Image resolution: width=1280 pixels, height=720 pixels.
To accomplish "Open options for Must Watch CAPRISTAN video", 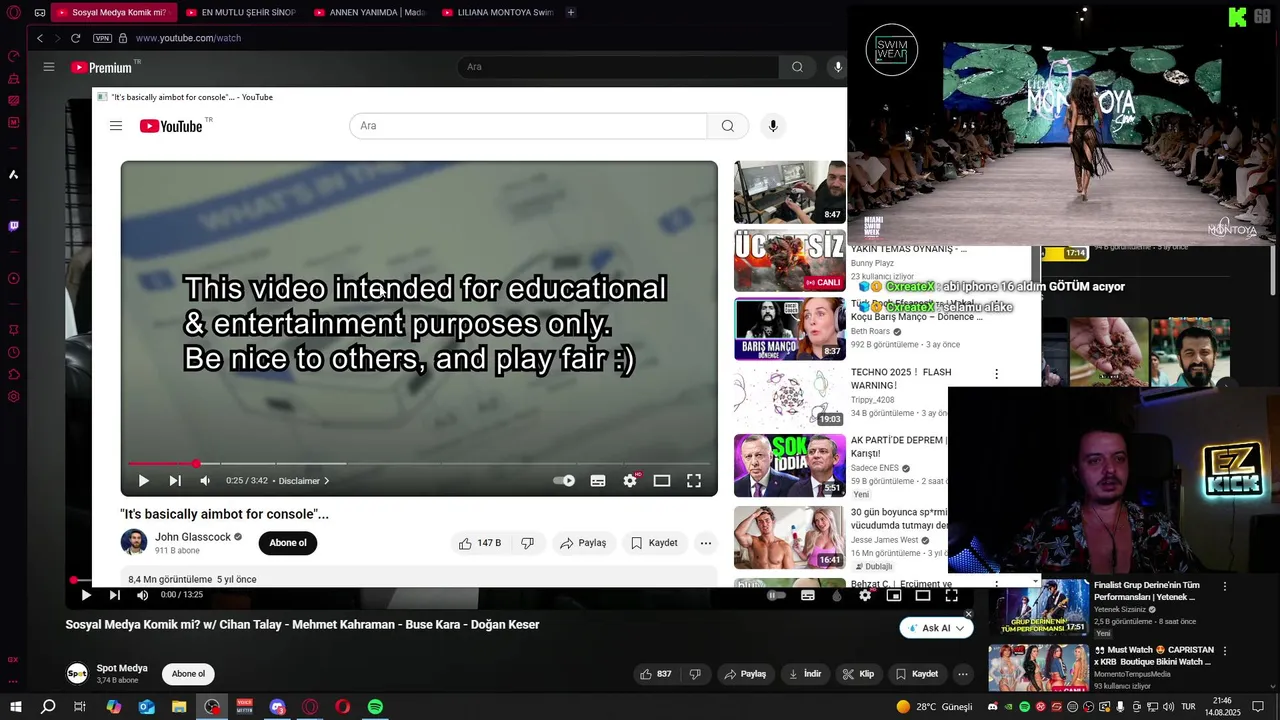I will [x=1225, y=650].
